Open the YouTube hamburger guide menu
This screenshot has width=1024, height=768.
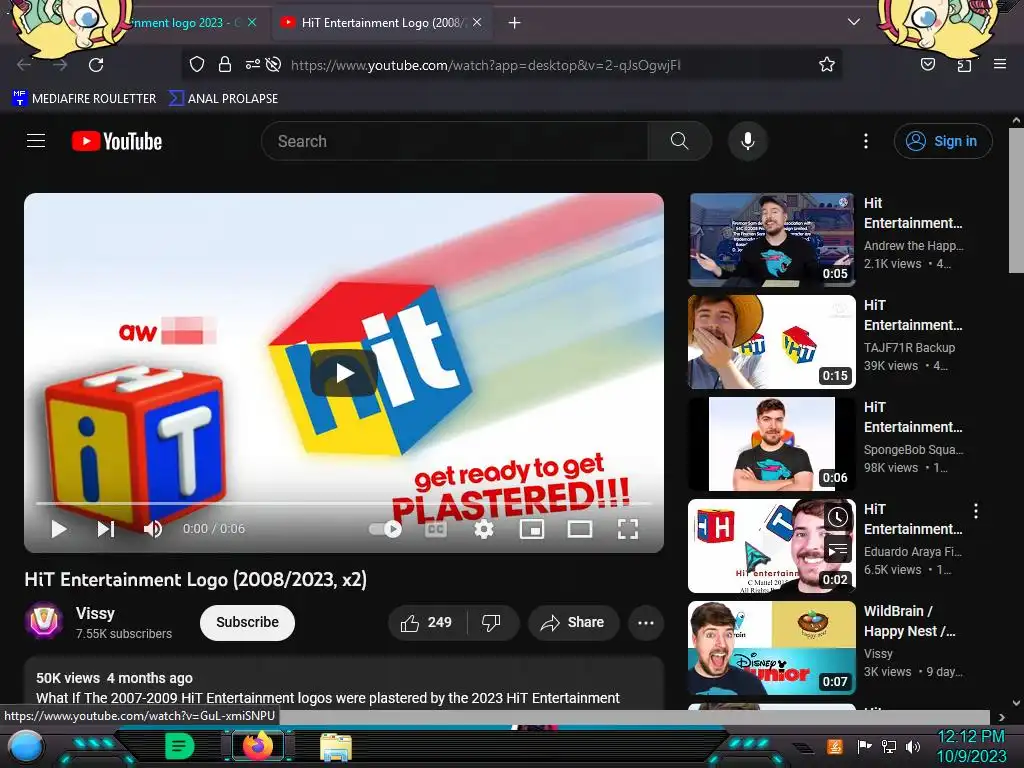tap(36, 140)
